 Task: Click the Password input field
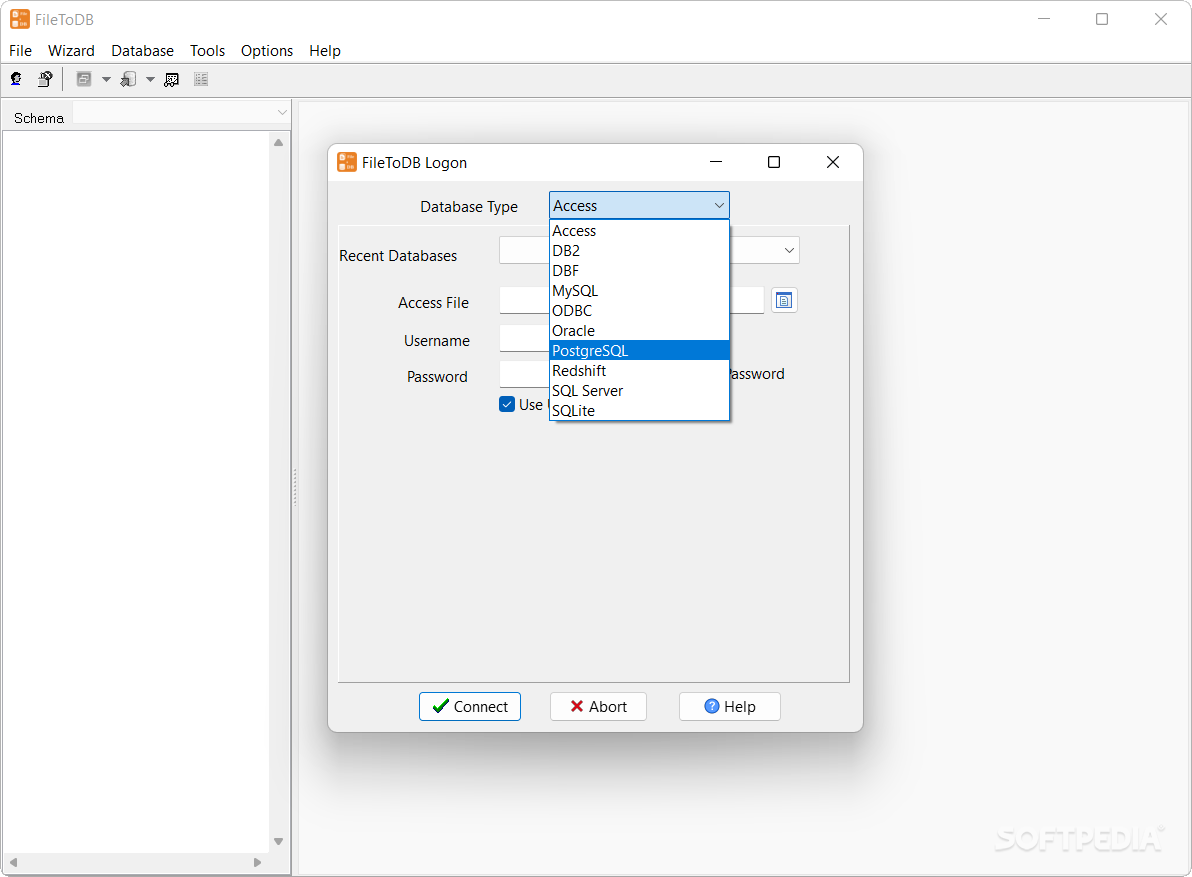click(524, 374)
